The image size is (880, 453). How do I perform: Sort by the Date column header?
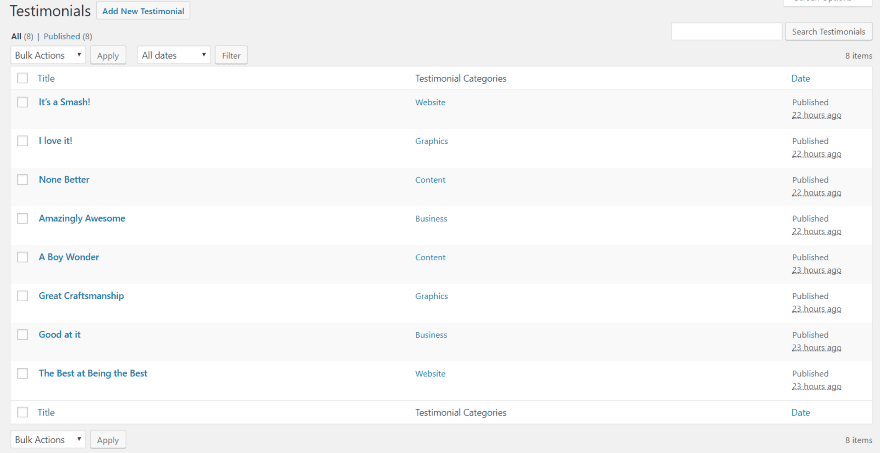[800, 78]
